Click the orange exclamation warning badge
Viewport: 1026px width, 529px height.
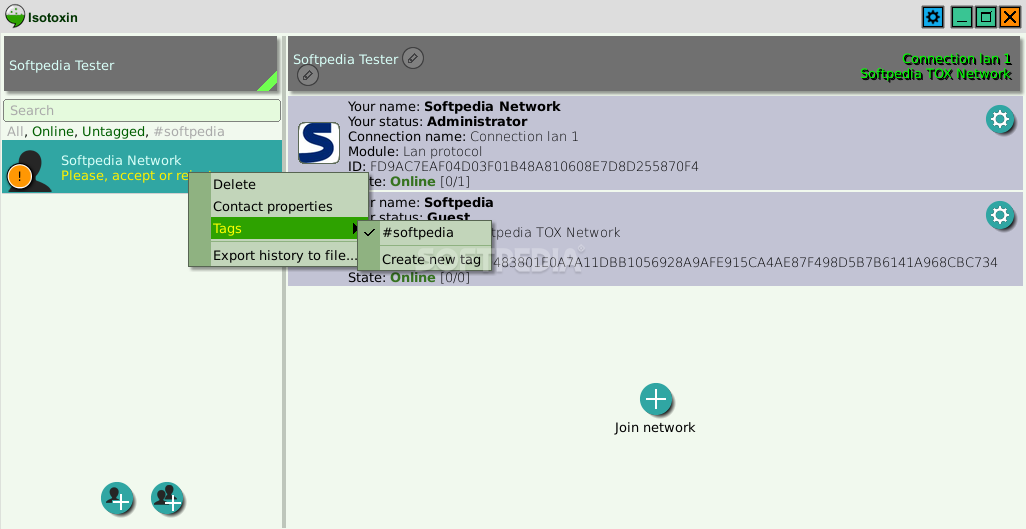[x=20, y=176]
